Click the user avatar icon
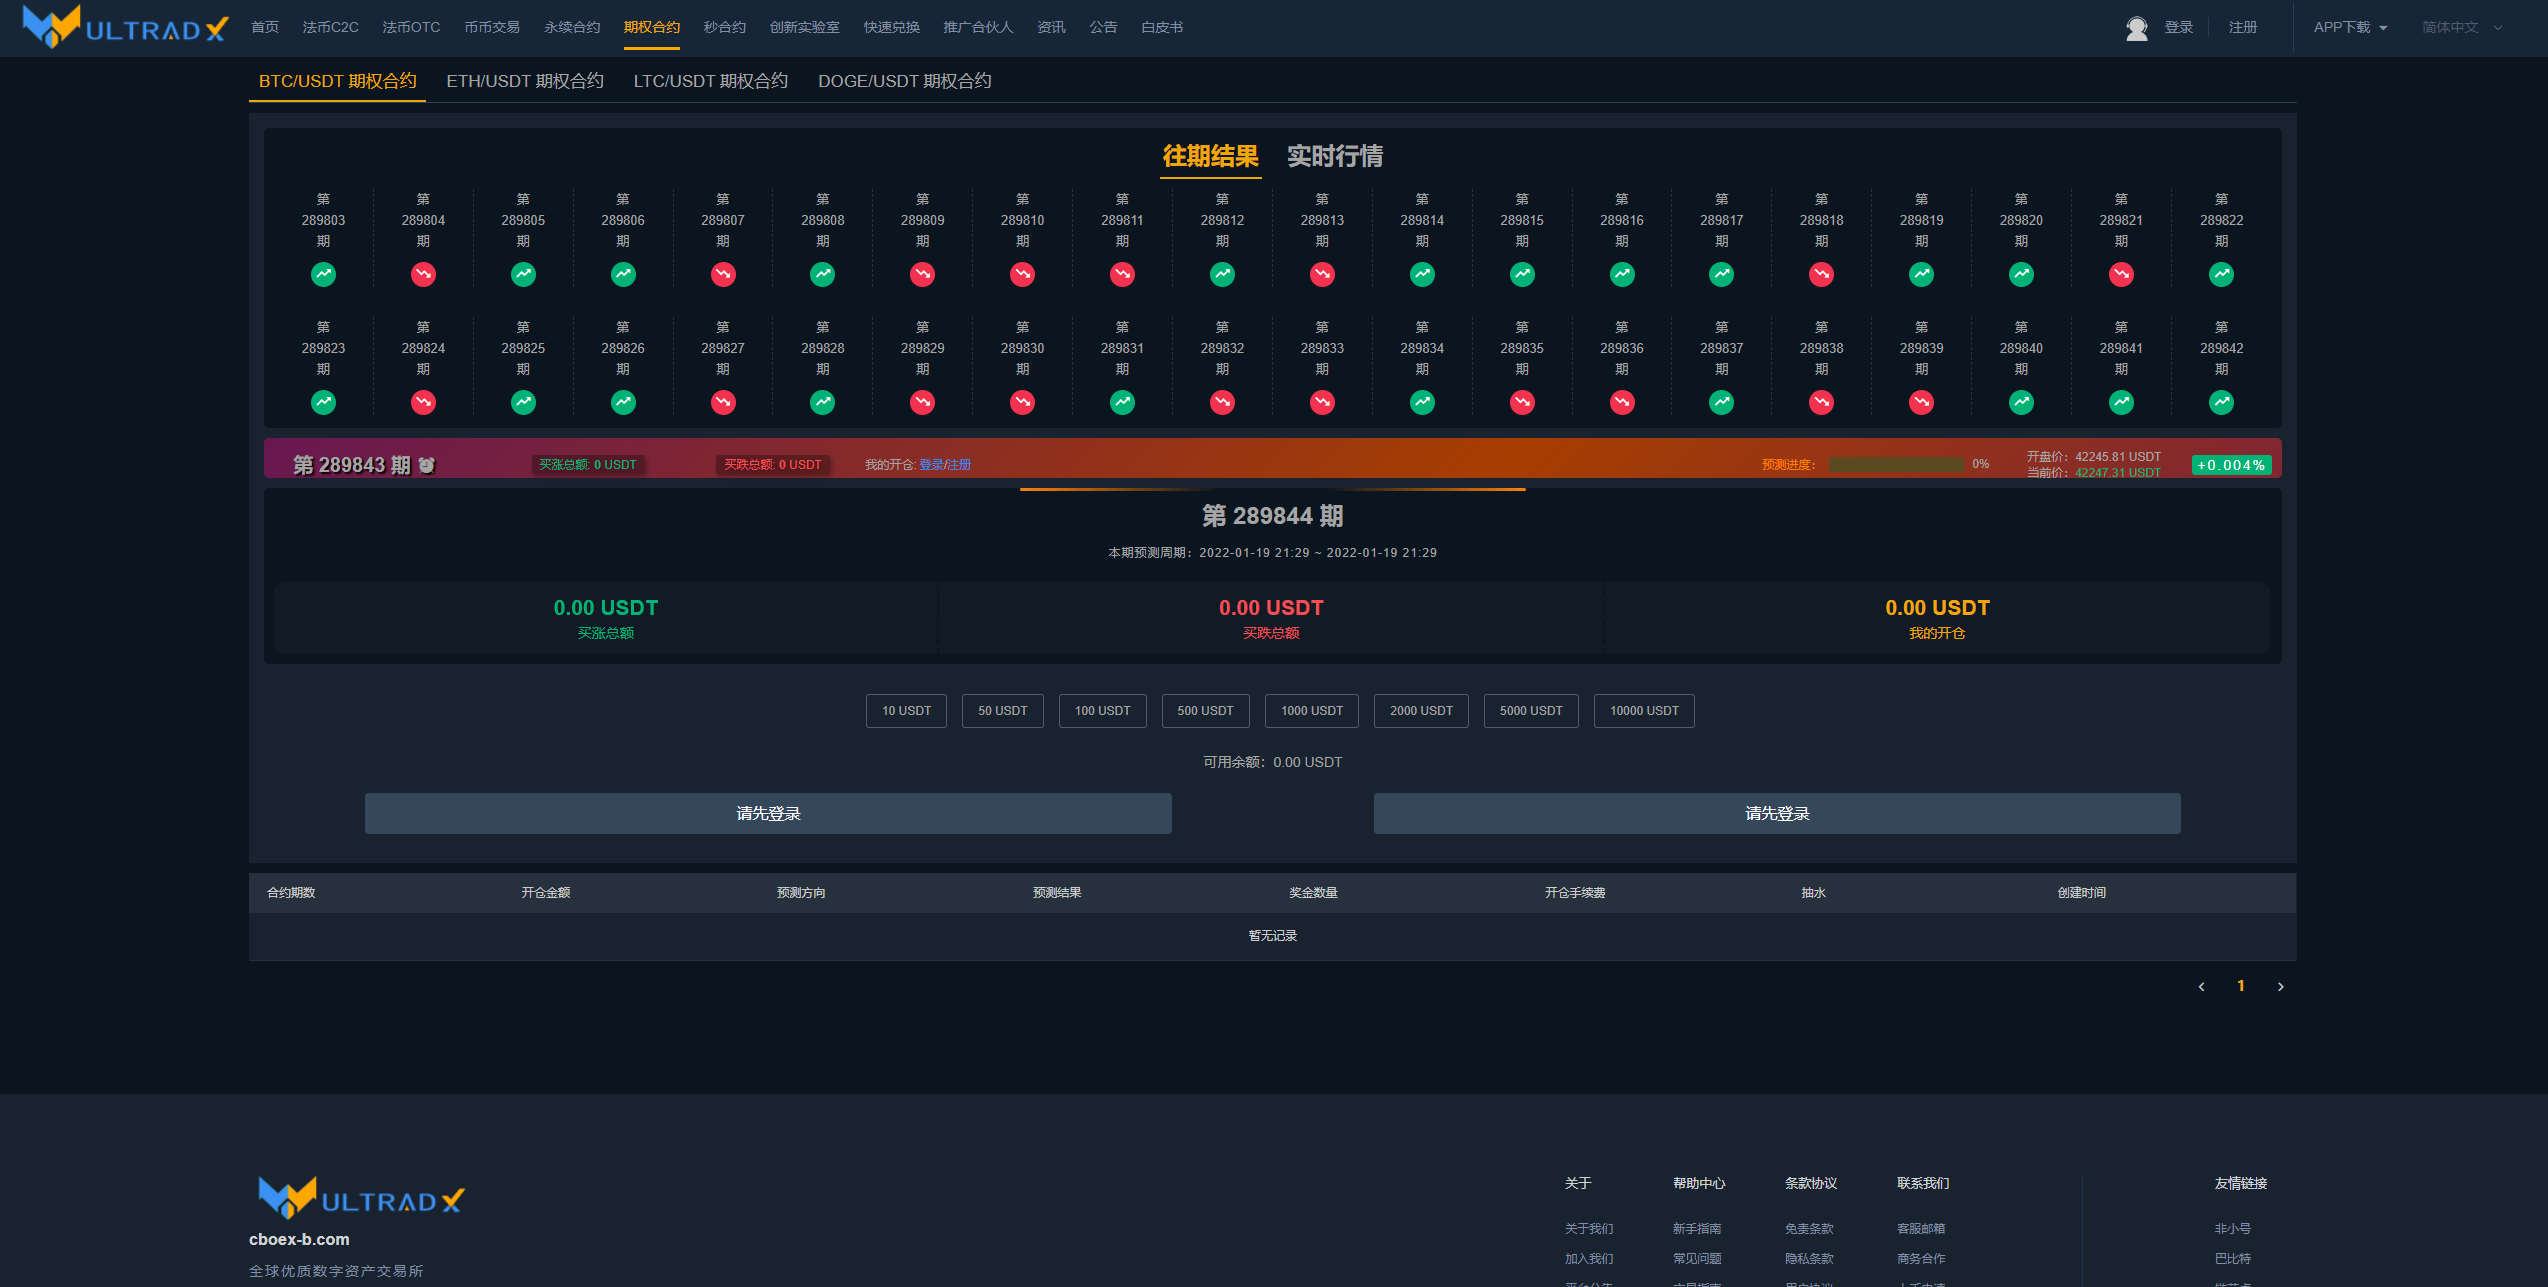Viewport: 2548px width, 1287px height. click(2136, 28)
